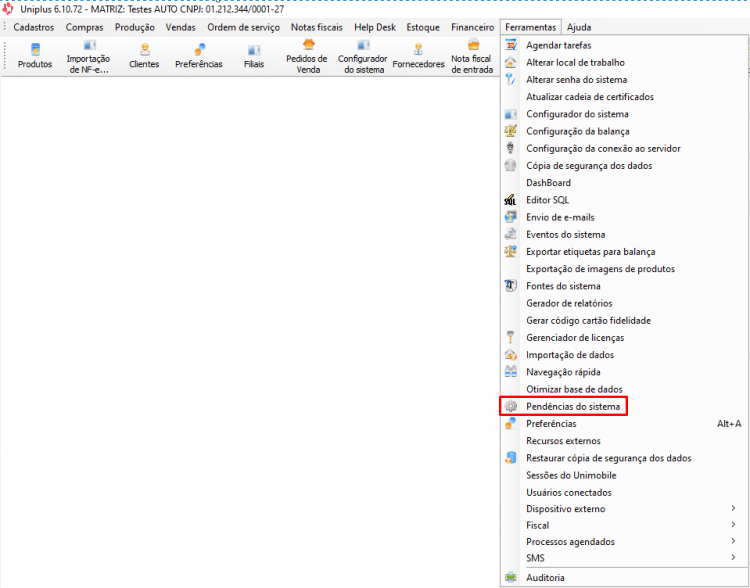Click the Eventos do sistema icon
Viewport: 750px width, 588px height.
click(511, 234)
